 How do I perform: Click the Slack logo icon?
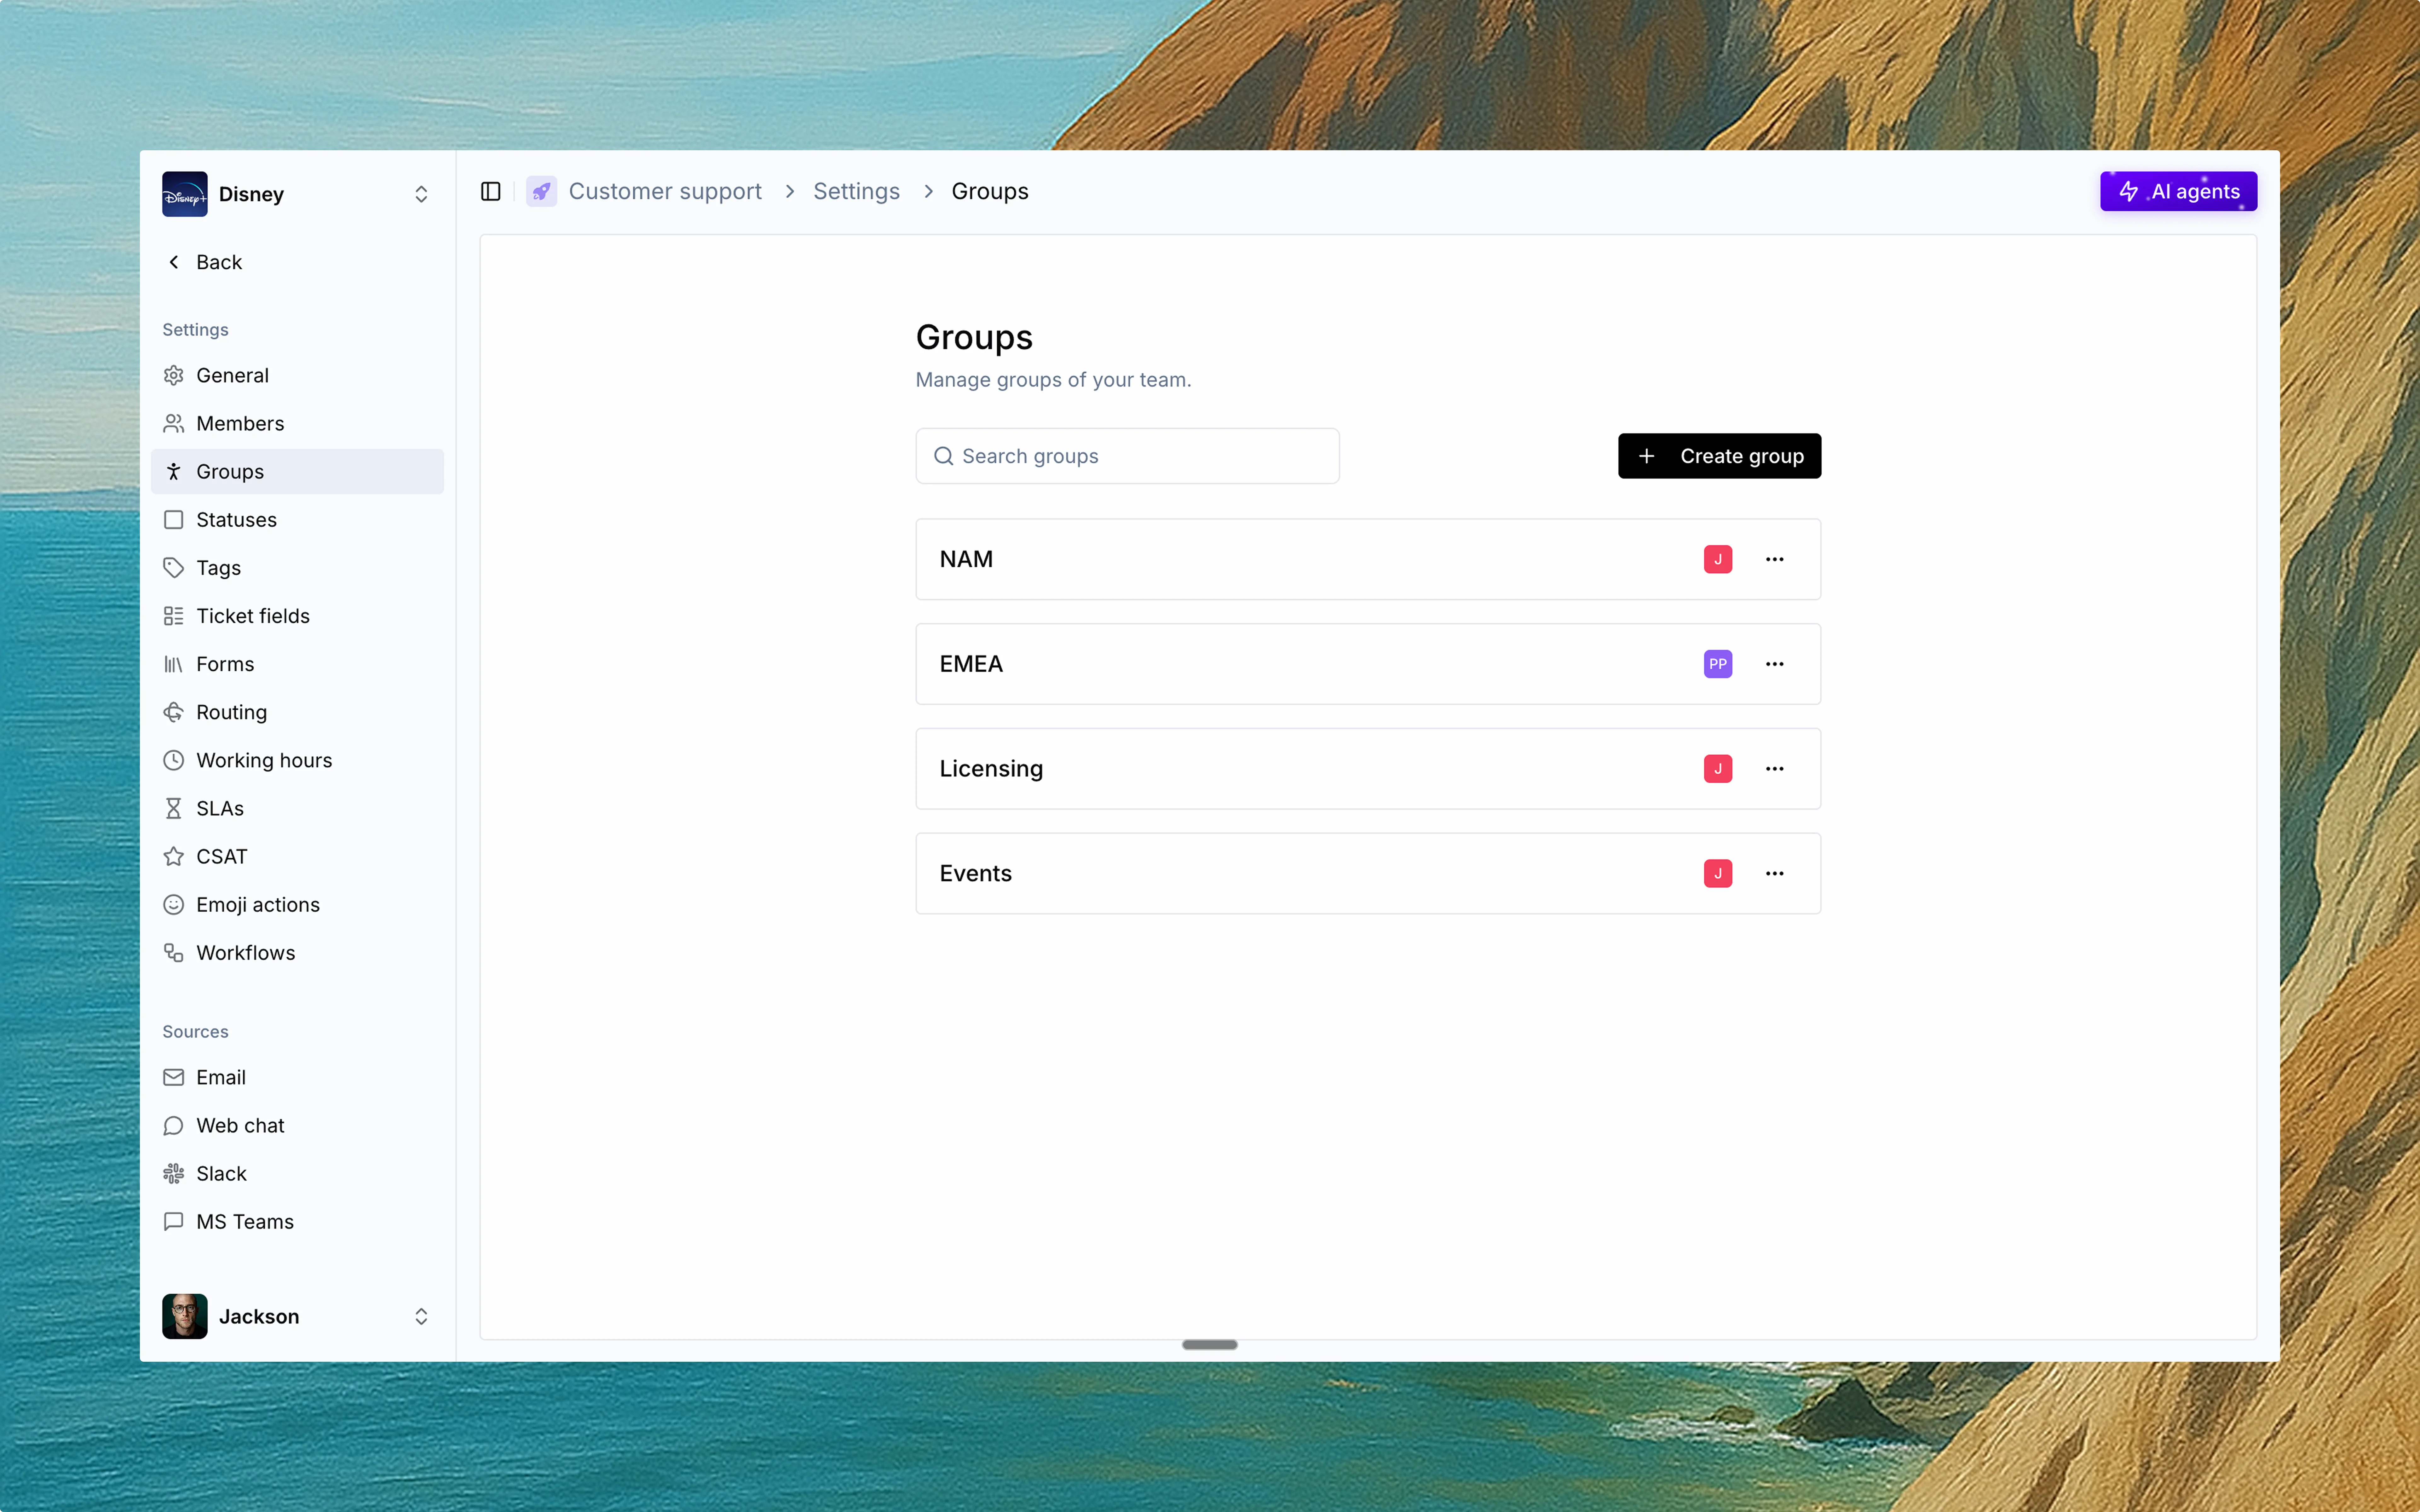click(x=174, y=1173)
